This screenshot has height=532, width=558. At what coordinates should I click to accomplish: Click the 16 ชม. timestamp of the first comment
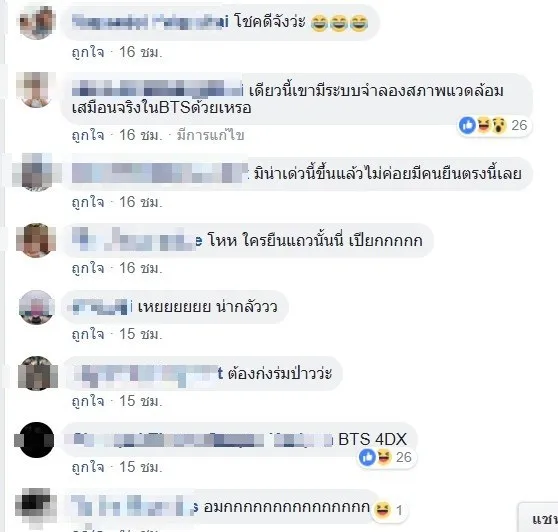click(x=141, y=52)
